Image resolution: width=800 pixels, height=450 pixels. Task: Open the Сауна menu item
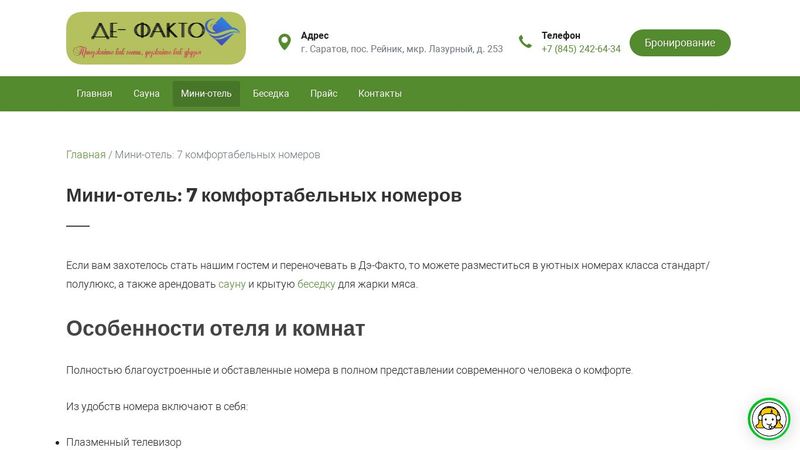(146, 94)
